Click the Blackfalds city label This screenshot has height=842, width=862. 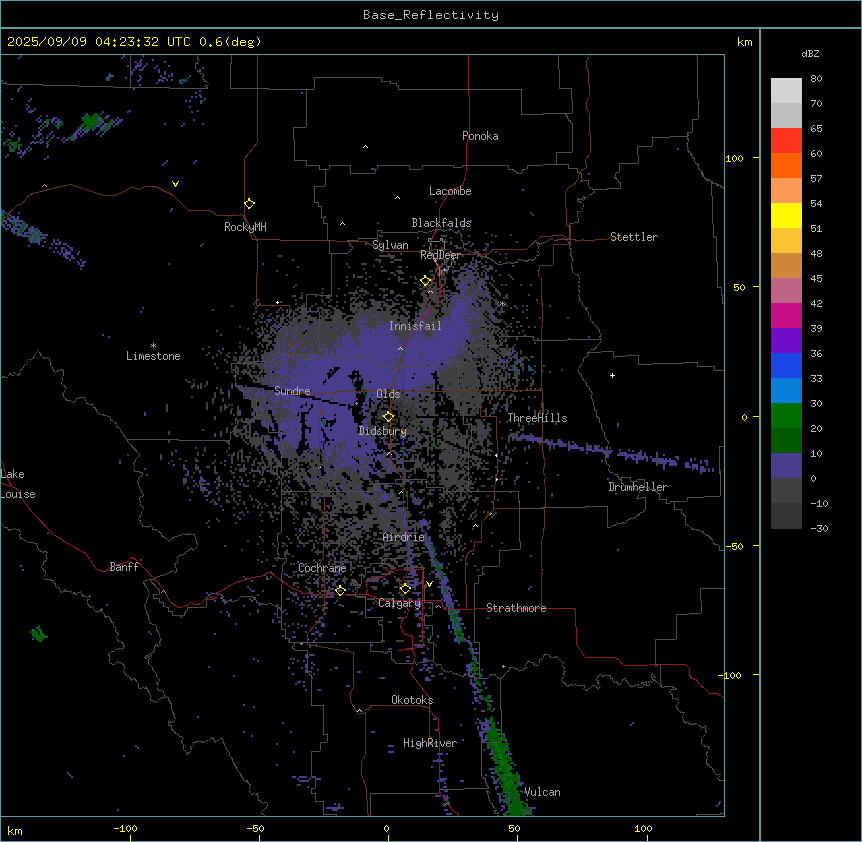tap(441, 223)
